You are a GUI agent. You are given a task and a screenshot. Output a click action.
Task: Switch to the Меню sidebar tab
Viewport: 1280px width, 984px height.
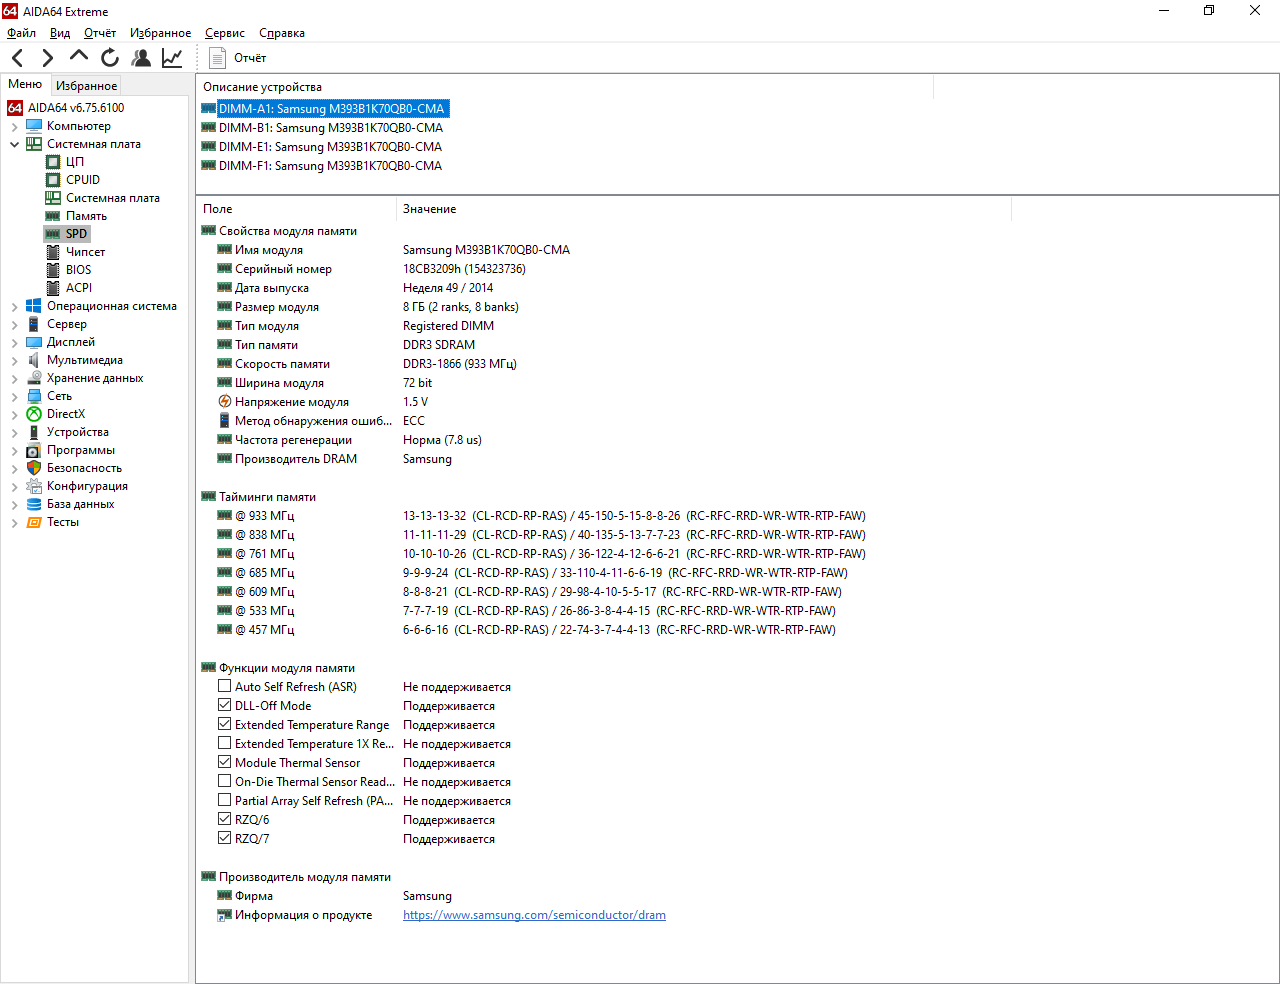(x=25, y=84)
